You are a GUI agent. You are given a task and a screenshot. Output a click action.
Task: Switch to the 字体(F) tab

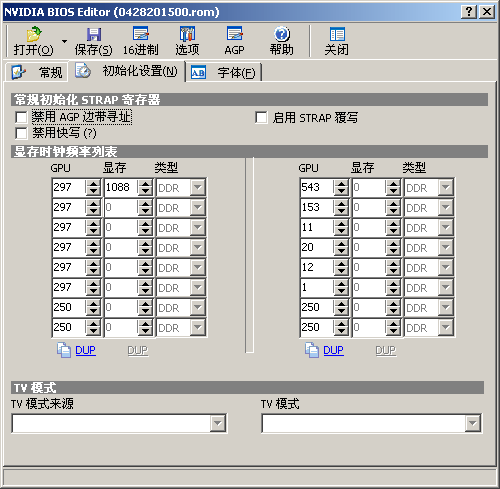pos(223,72)
